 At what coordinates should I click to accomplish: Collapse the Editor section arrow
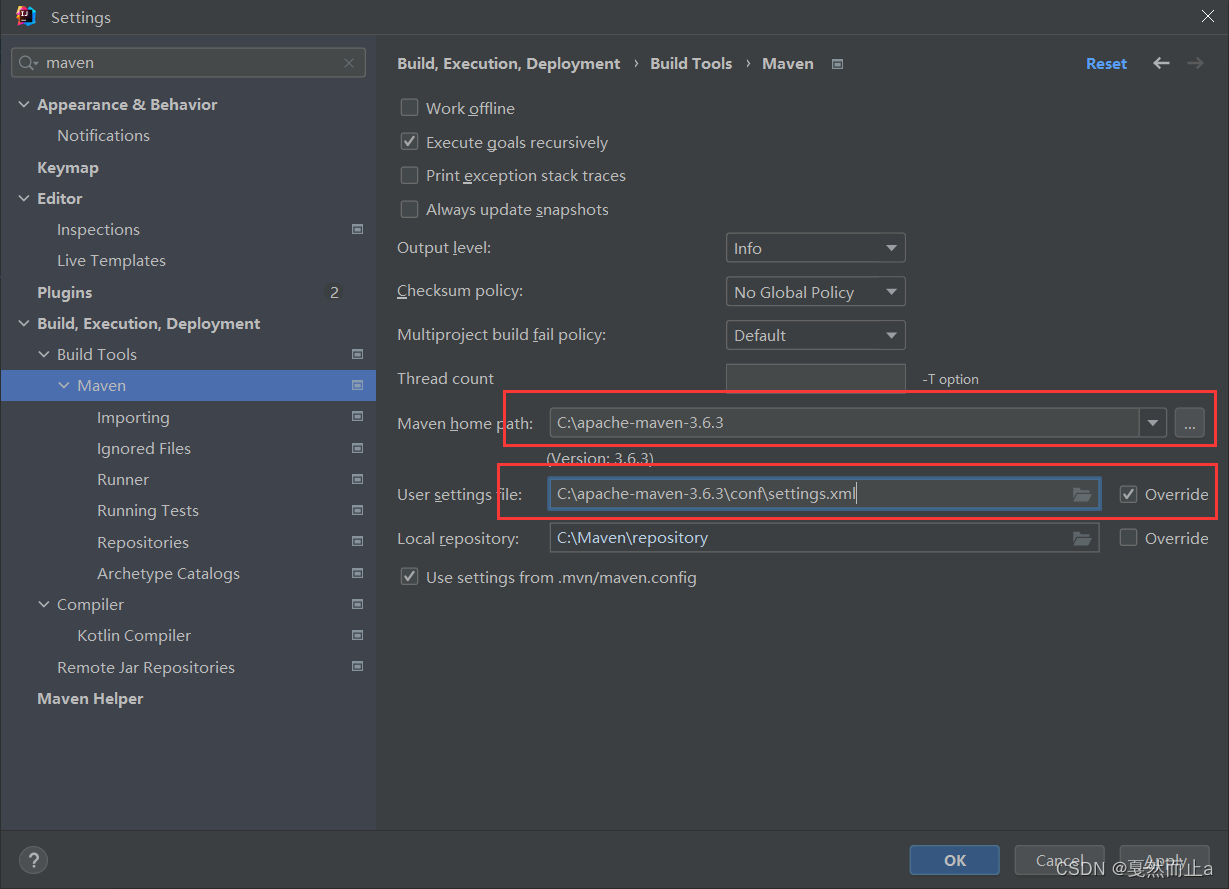24,198
